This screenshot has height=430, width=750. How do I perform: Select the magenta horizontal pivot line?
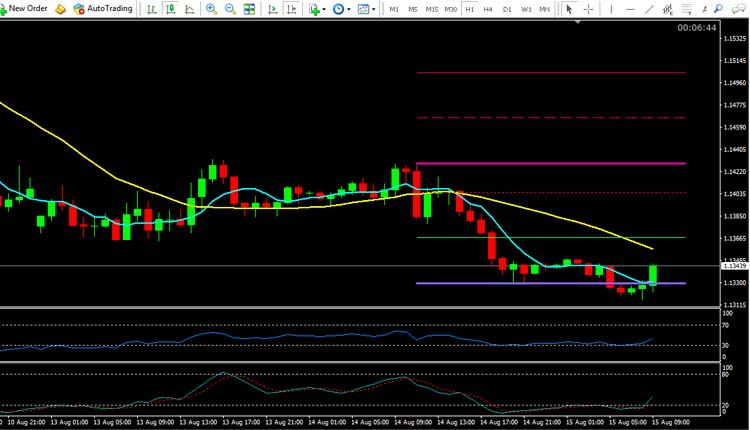point(551,164)
